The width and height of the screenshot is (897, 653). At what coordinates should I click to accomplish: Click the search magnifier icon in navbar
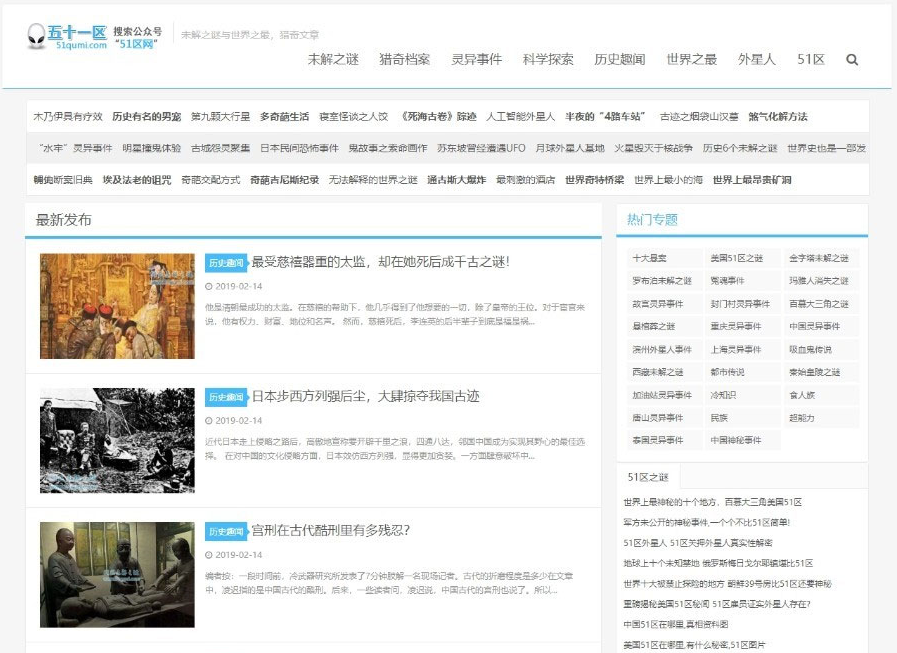click(851, 59)
